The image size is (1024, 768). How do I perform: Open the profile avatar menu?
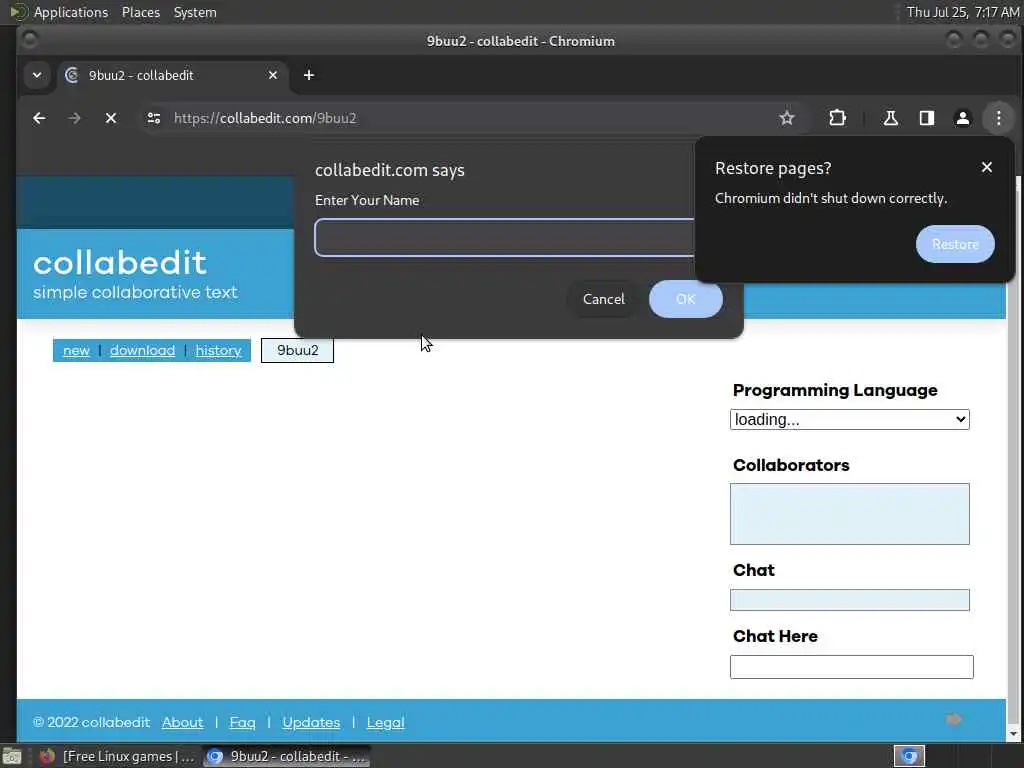[963, 118]
